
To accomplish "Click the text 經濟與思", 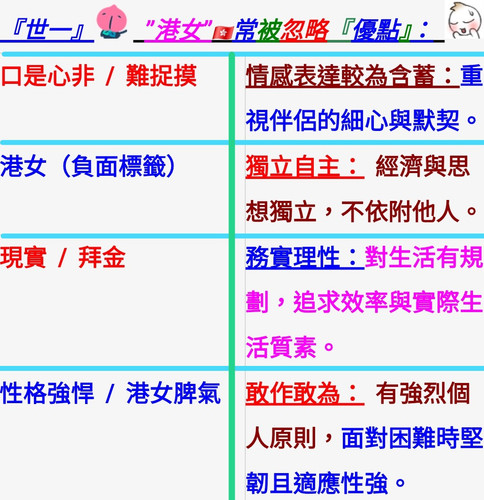I will pyautogui.click(x=423, y=166).
